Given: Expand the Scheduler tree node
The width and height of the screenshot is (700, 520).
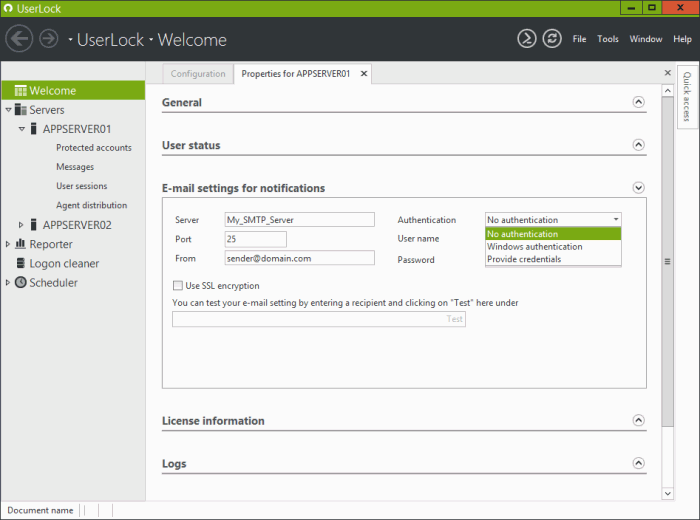Looking at the screenshot, I should (x=8, y=283).
